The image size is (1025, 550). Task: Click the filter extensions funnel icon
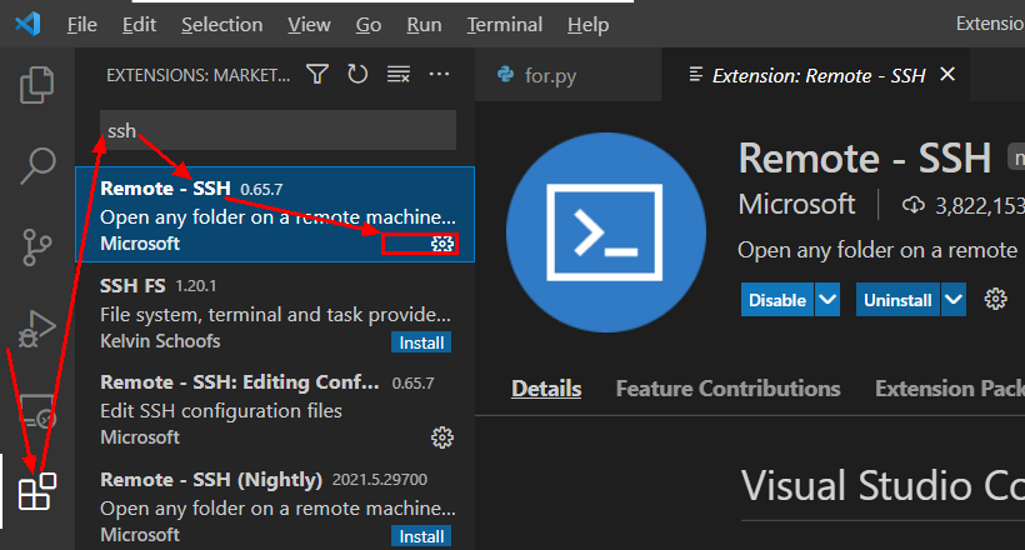point(317,74)
